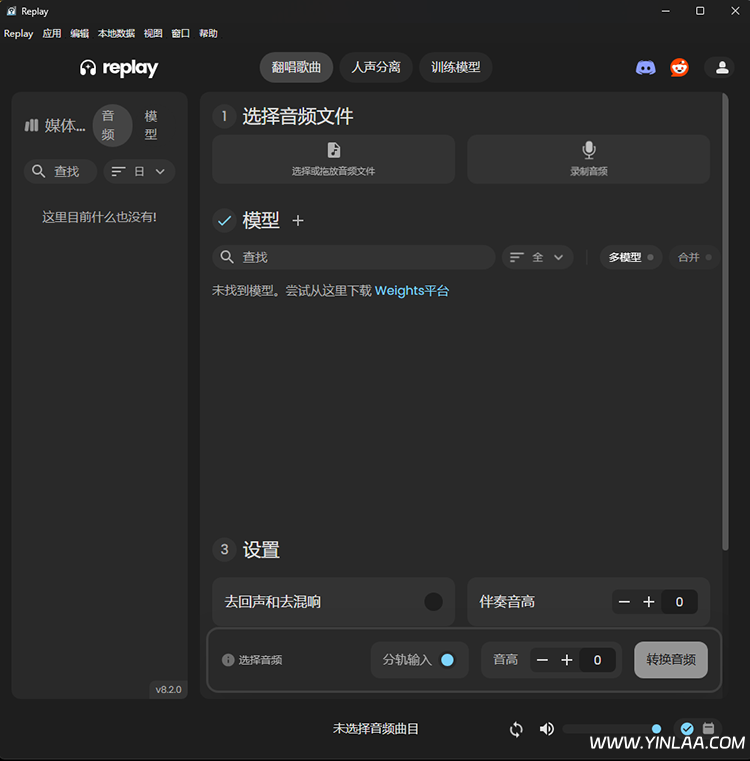Click the user account profile icon
Viewport: 750px width, 761px height.
point(719,68)
